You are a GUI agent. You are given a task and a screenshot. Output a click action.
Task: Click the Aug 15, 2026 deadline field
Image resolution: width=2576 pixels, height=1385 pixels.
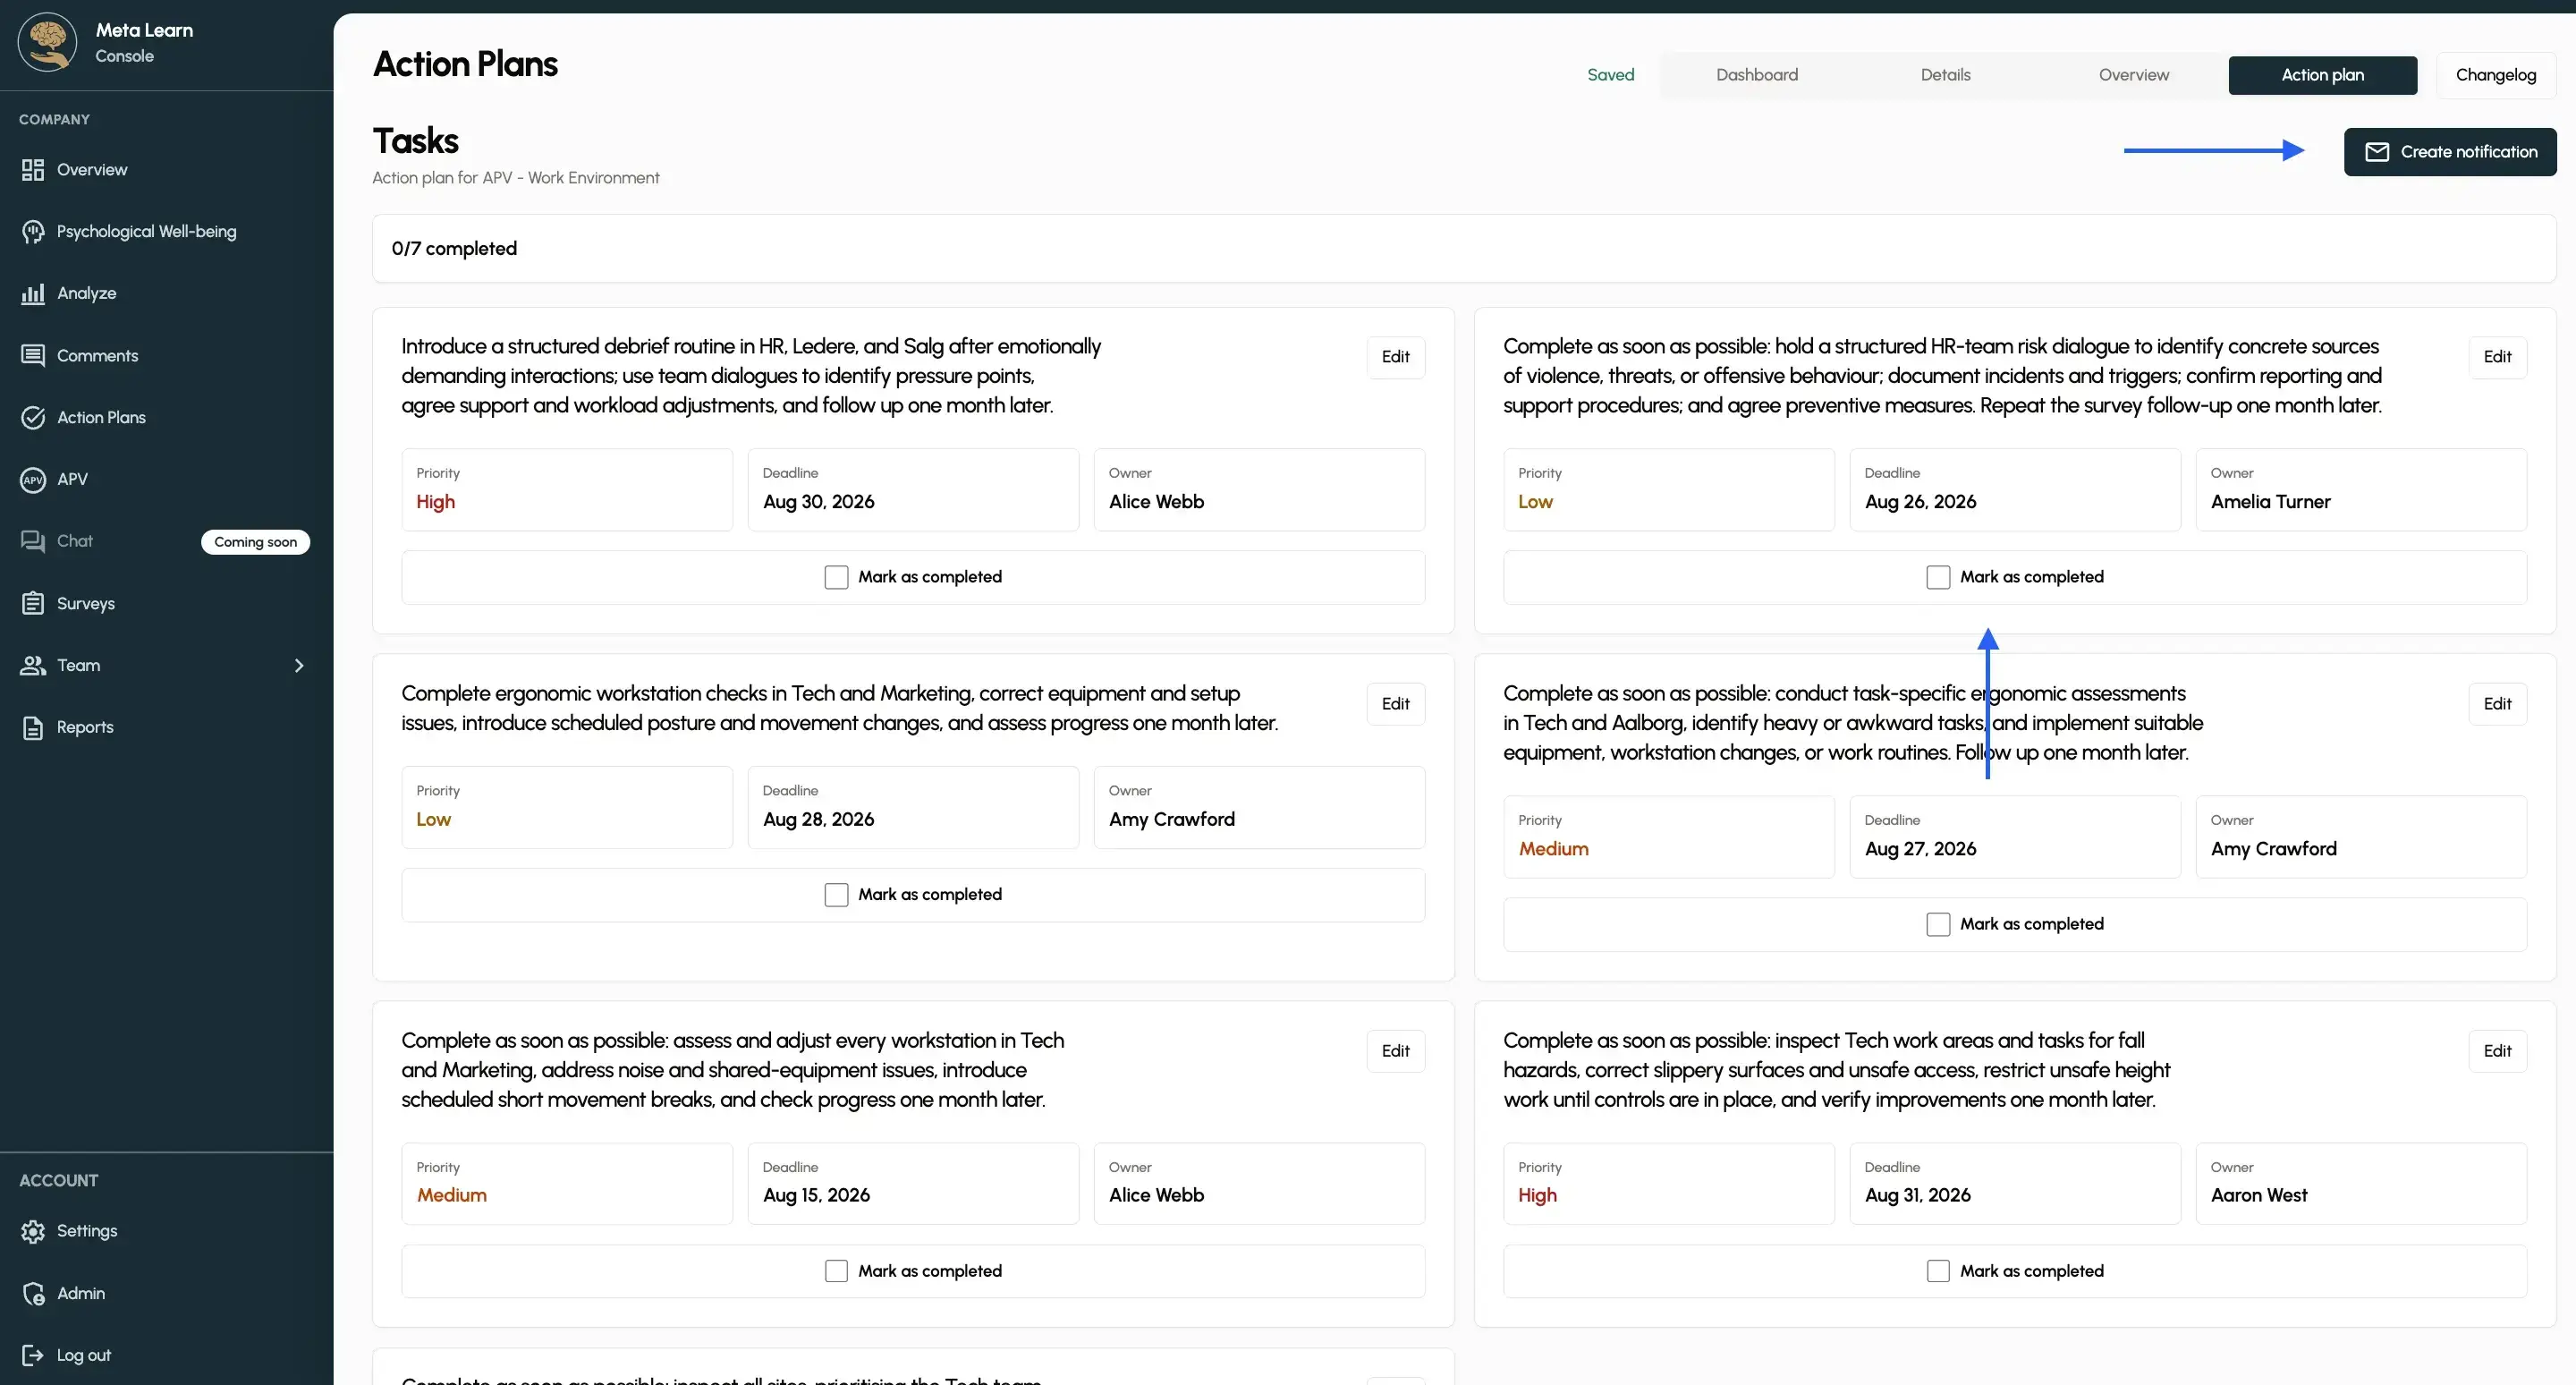(x=913, y=1184)
